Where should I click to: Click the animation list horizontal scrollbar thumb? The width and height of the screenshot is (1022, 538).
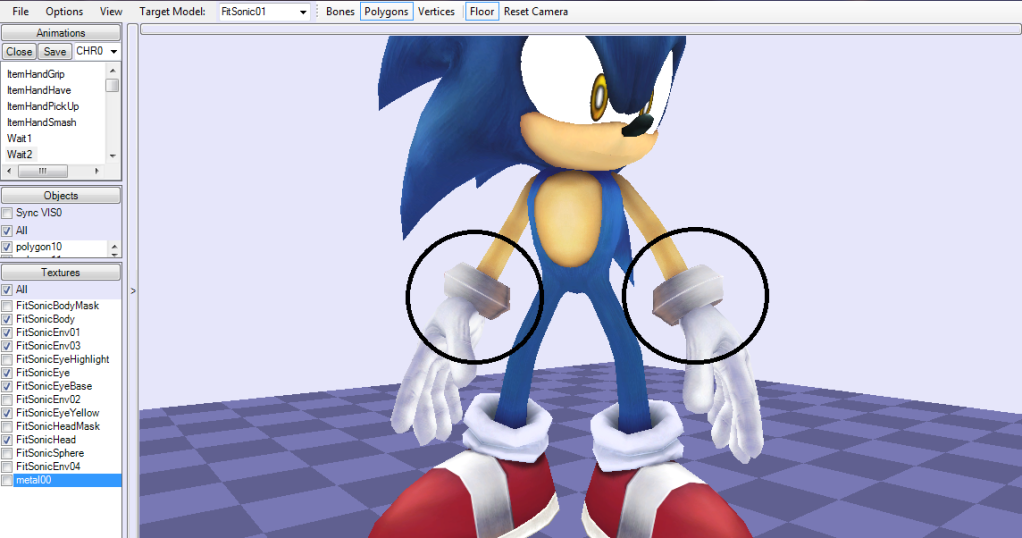[x=42, y=171]
